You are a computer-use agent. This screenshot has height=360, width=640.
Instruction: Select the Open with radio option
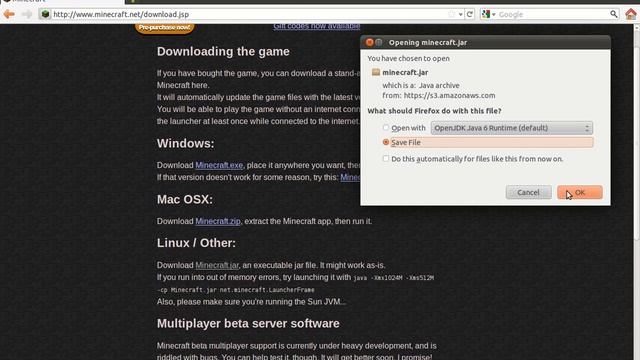pyautogui.click(x=386, y=128)
